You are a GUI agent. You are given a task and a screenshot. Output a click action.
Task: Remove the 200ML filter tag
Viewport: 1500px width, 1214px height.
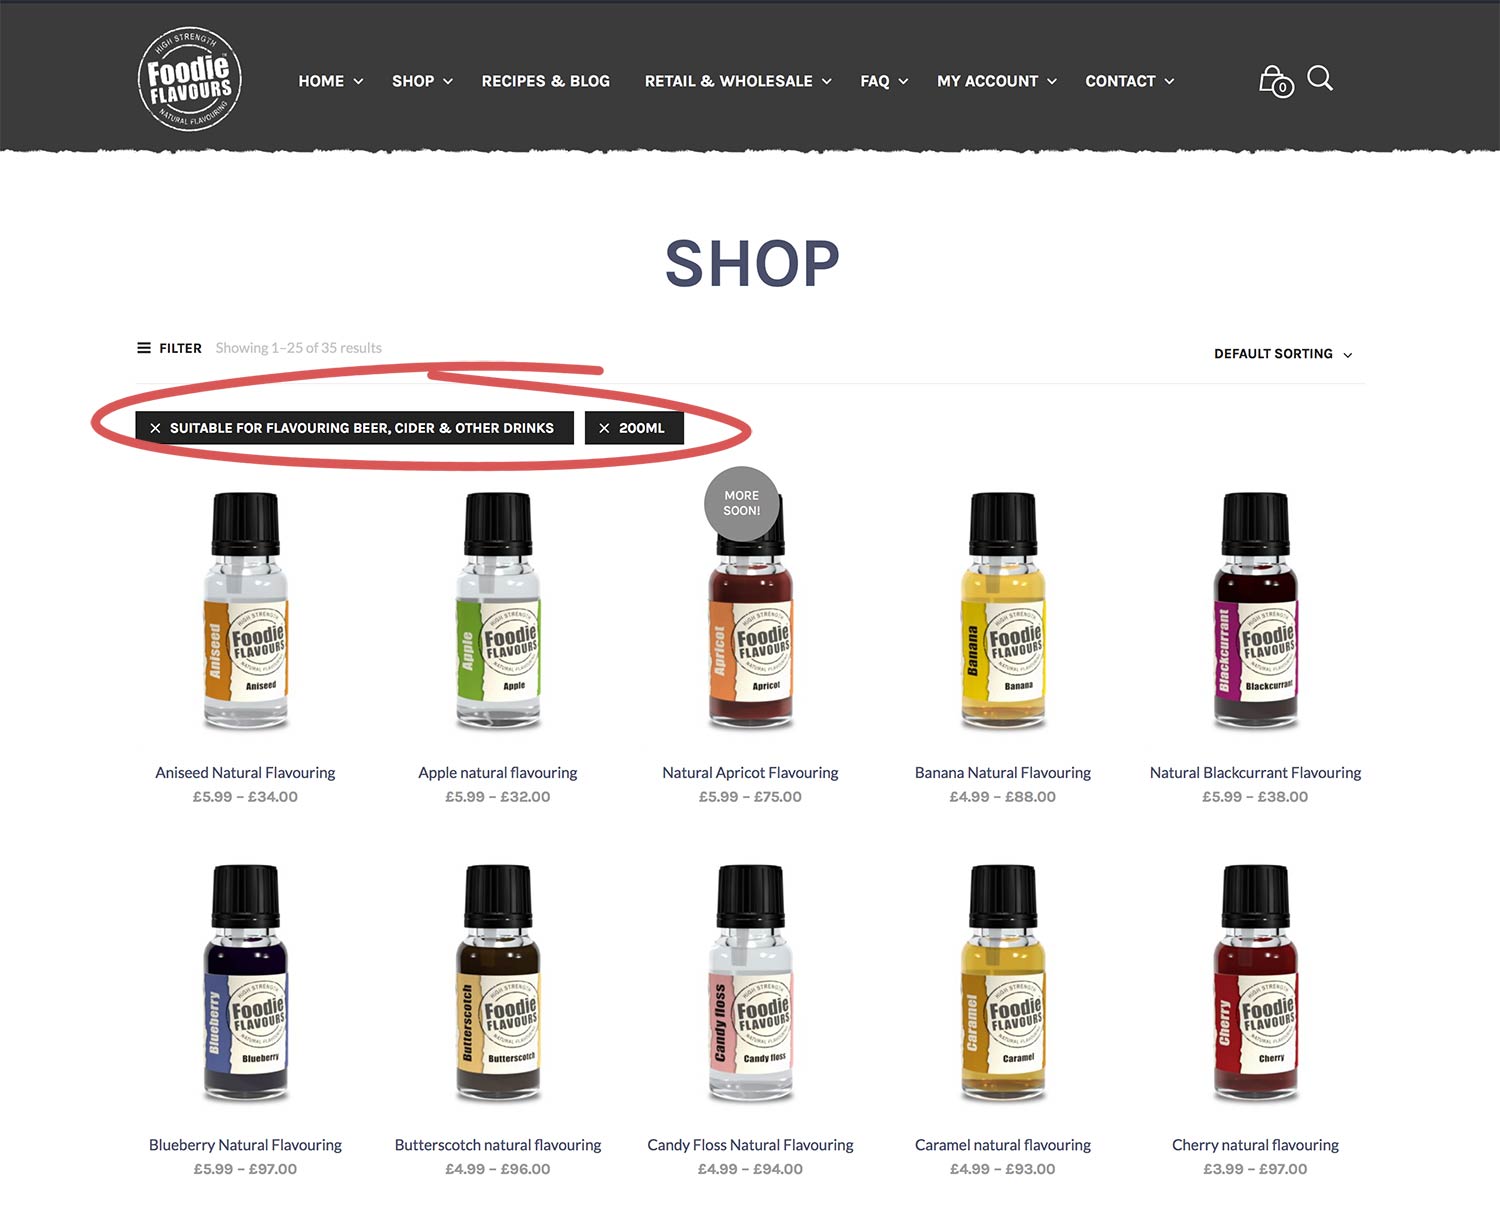pyautogui.click(x=634, y=428)
